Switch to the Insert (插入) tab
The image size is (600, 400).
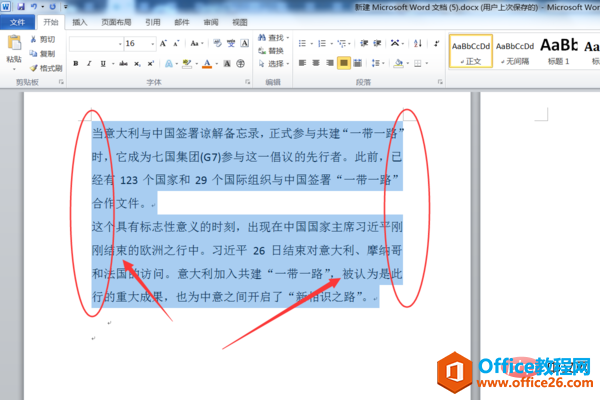point(80,20)
